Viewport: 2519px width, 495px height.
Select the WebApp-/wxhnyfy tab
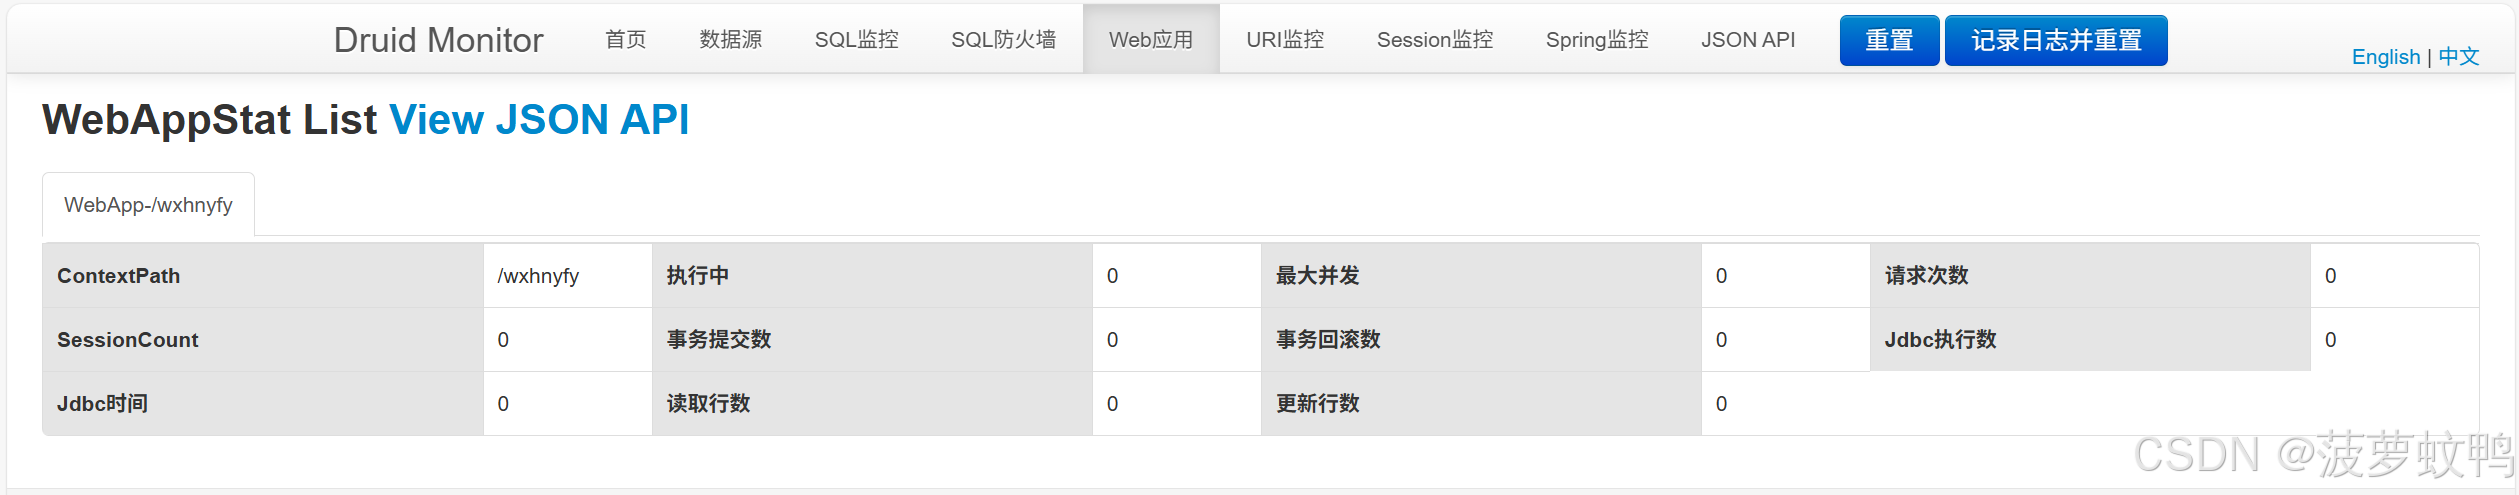(x=148, y=205)
